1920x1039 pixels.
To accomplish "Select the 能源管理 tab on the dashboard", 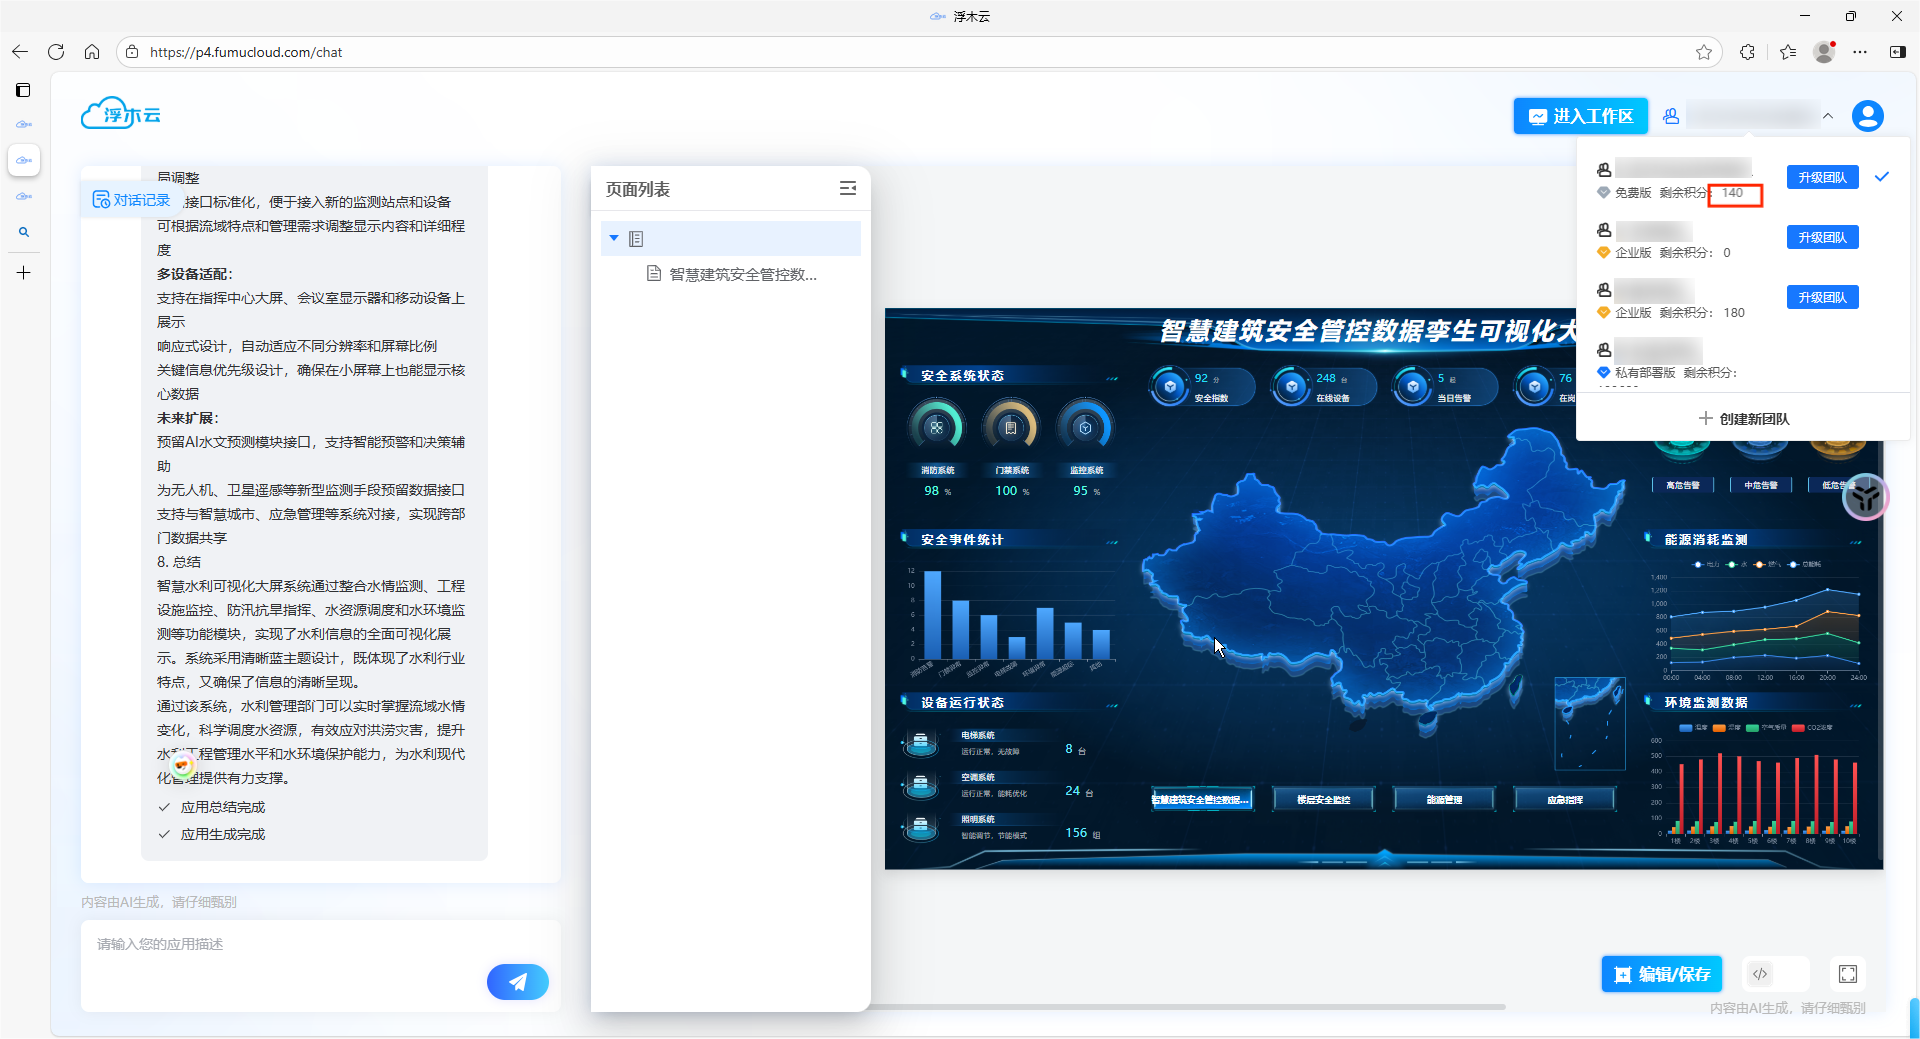I will click(x=1444, y=799).
